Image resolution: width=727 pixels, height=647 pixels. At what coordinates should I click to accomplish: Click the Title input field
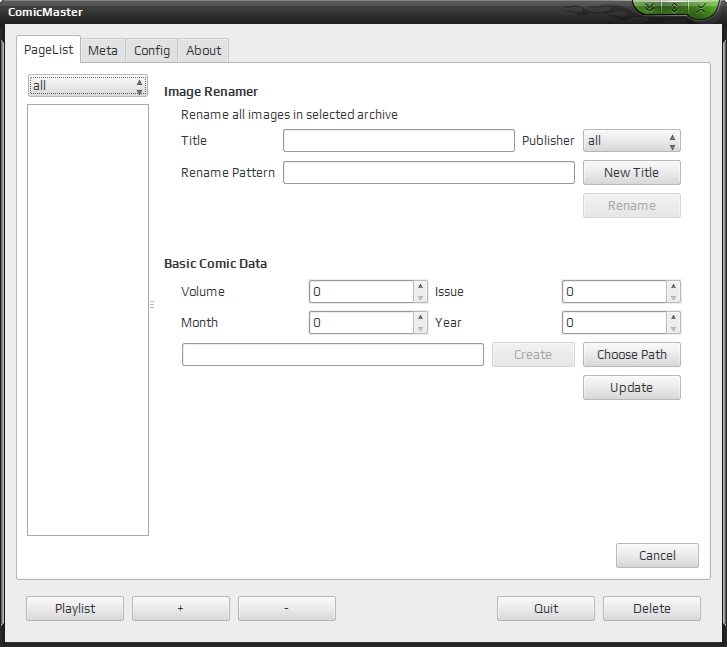click(x=399, y=141)
